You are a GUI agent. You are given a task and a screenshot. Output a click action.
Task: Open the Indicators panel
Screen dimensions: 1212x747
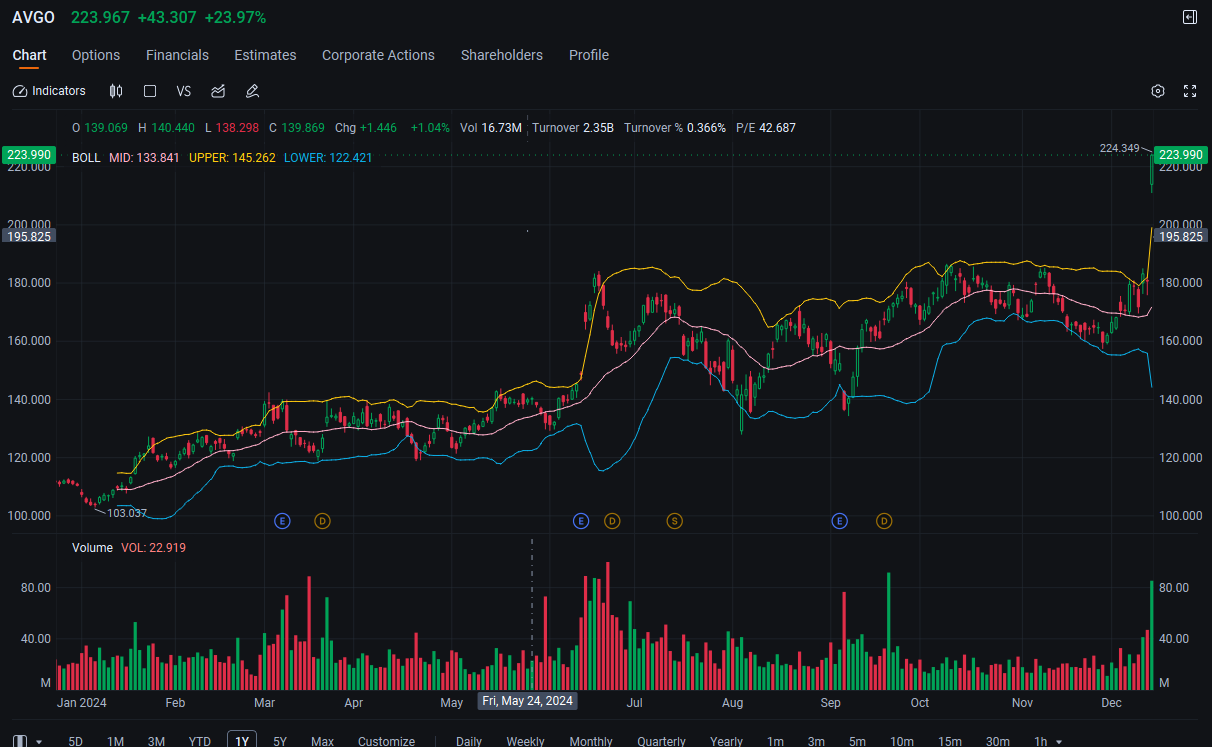click(49, 91)
